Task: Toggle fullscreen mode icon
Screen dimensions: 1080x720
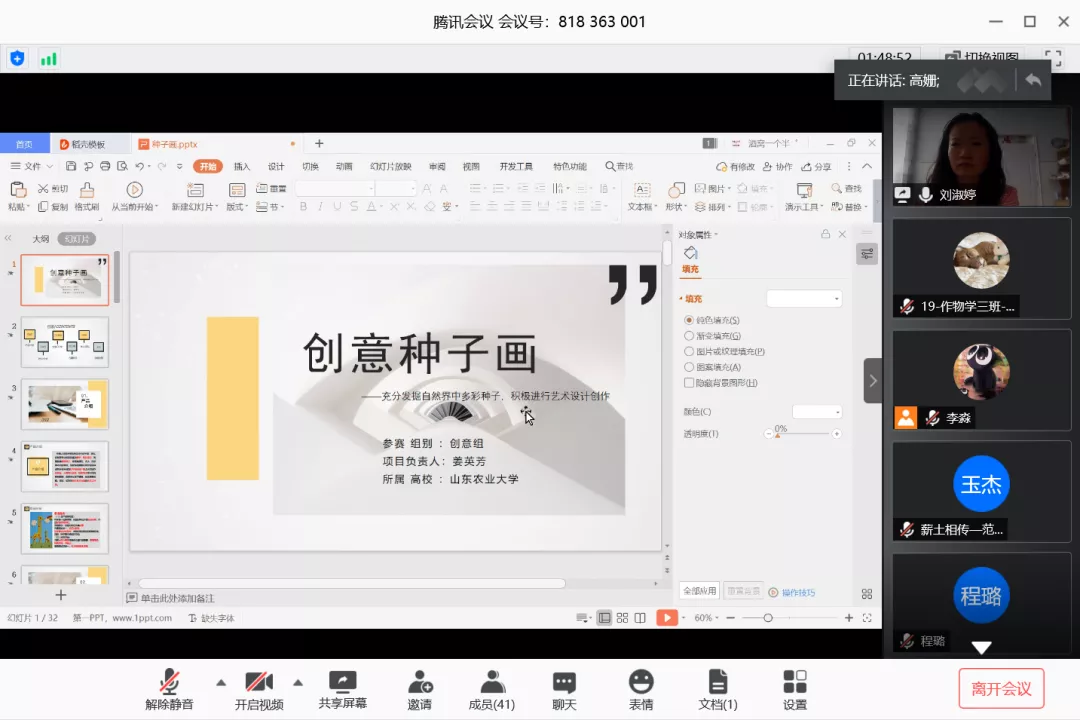Action: 1053,58
